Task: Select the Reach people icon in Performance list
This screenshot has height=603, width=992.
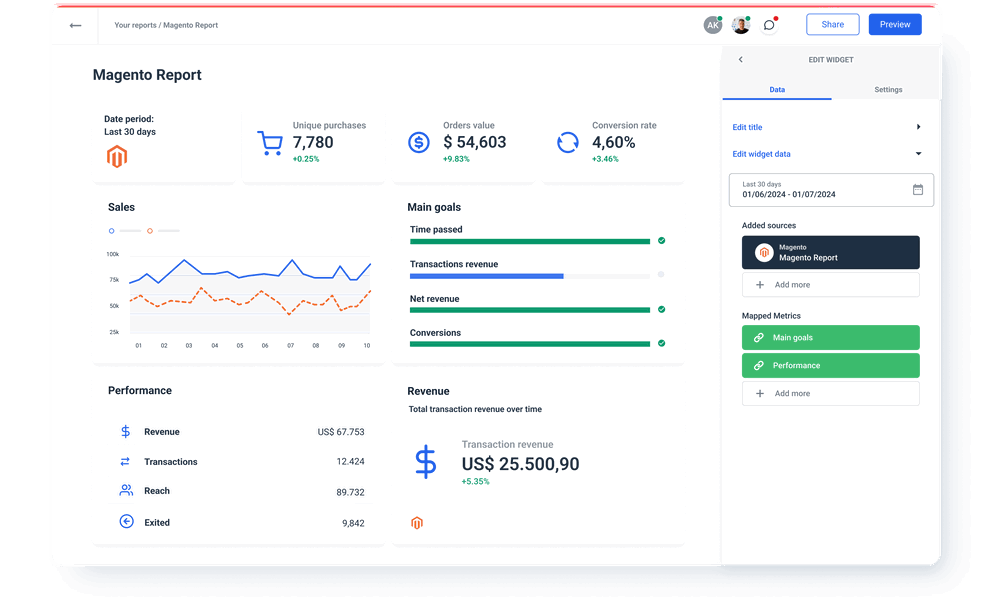Action: 124,491
